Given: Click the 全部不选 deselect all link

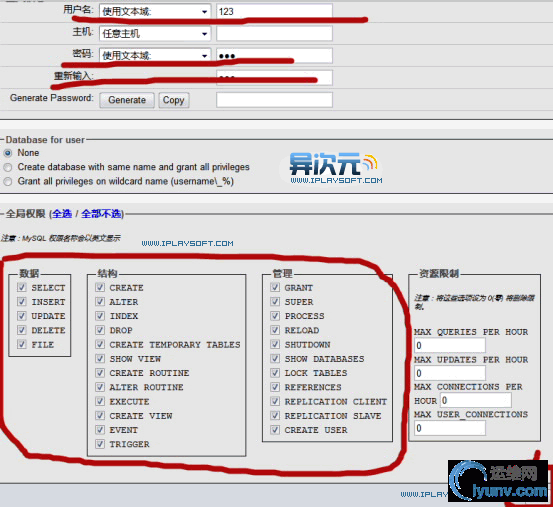Looking at the screenshot, I should click(x=101, y=214).
